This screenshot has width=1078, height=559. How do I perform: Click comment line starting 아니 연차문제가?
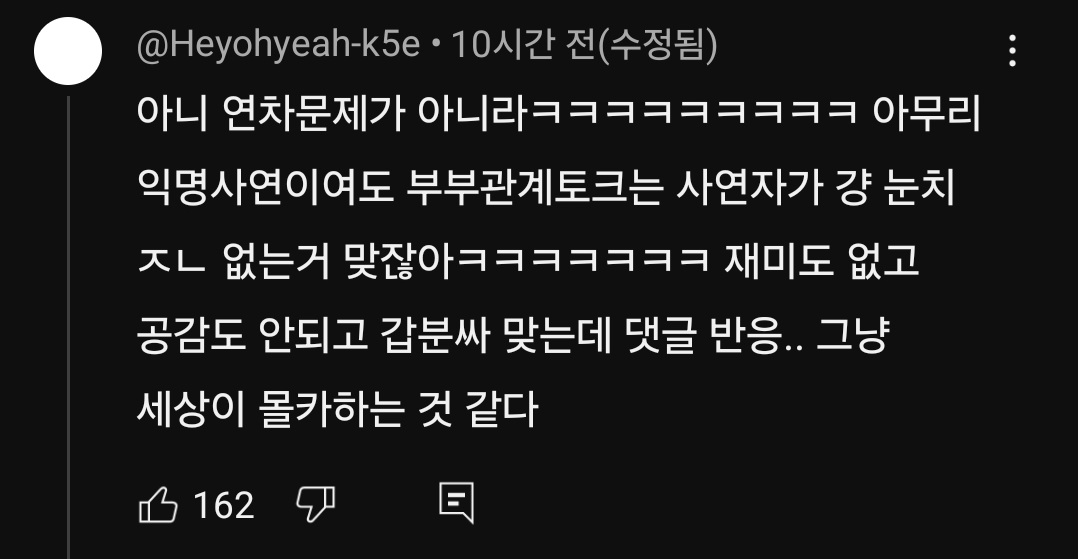(559, 112)
